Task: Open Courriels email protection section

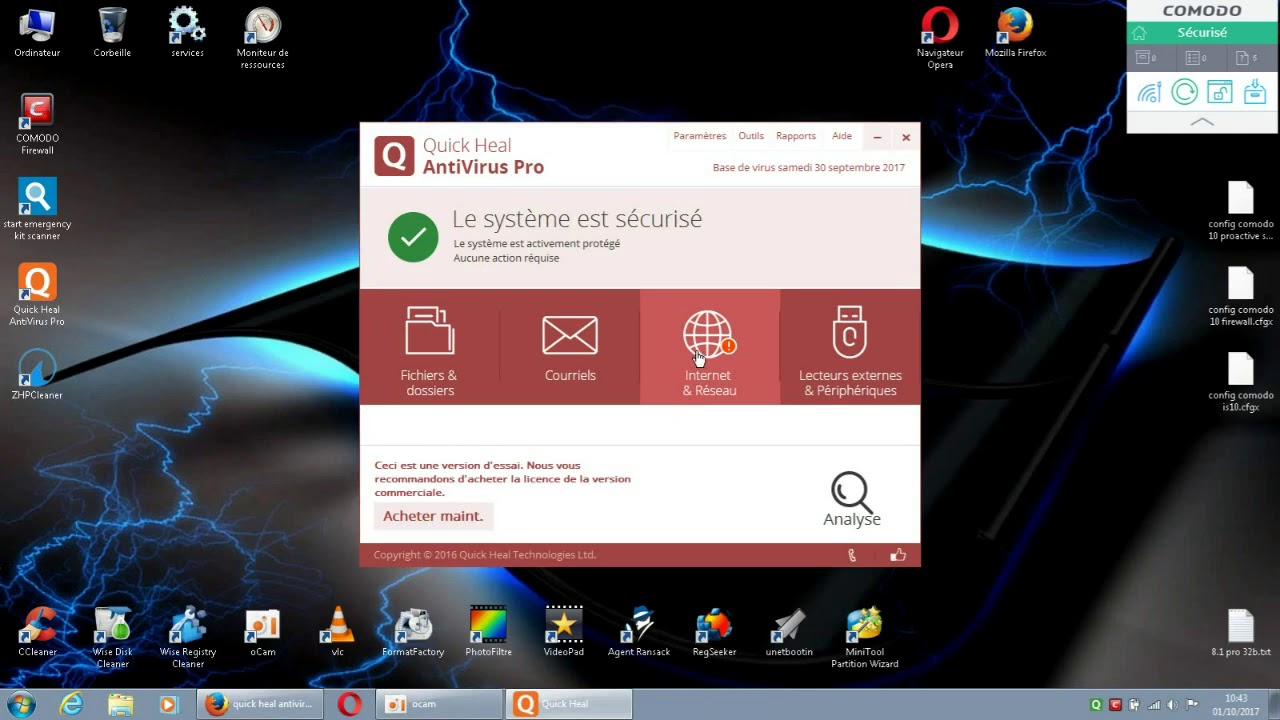Action: [x=570, y=348]
